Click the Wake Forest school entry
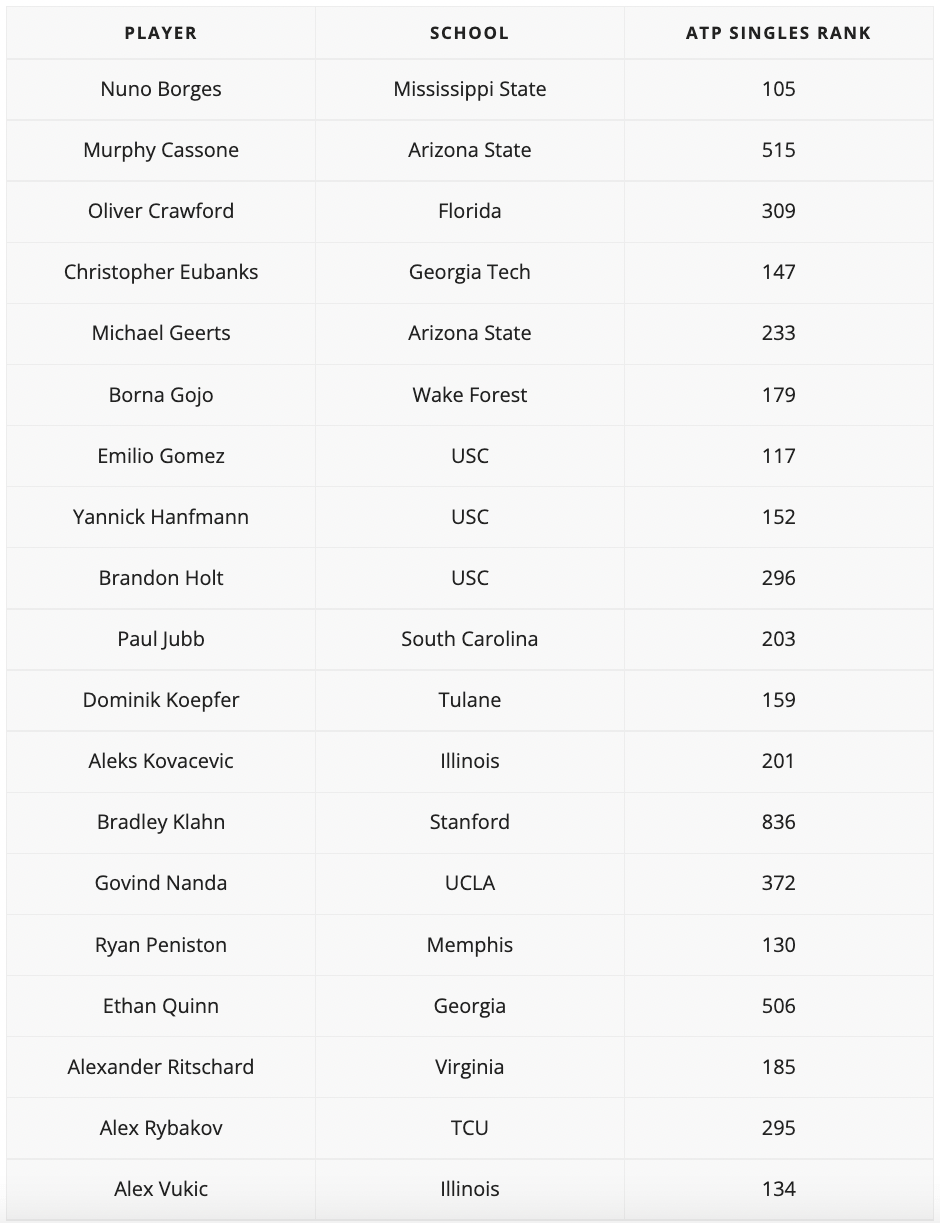This screenshot has width=940, height=1223. (x=469, y=394)
